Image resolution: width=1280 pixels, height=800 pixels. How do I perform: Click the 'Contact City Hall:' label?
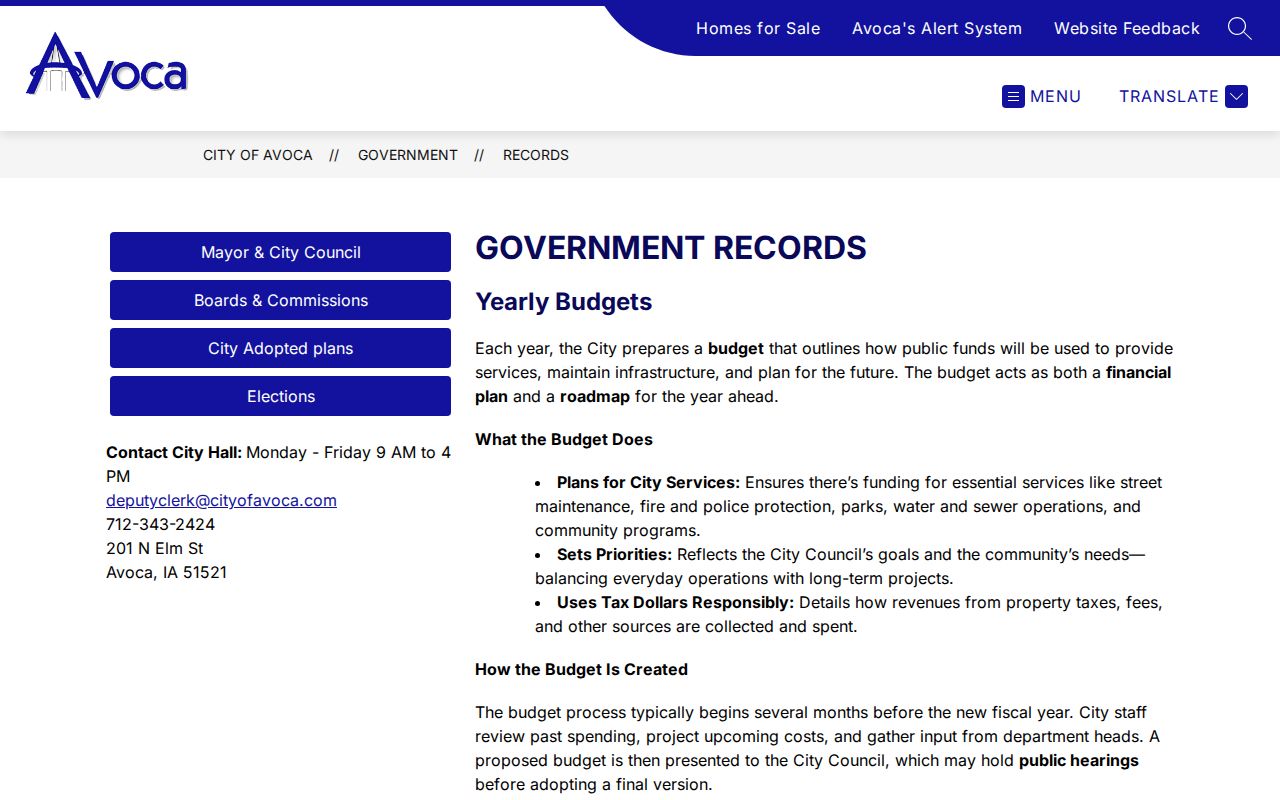click(174, 452)
